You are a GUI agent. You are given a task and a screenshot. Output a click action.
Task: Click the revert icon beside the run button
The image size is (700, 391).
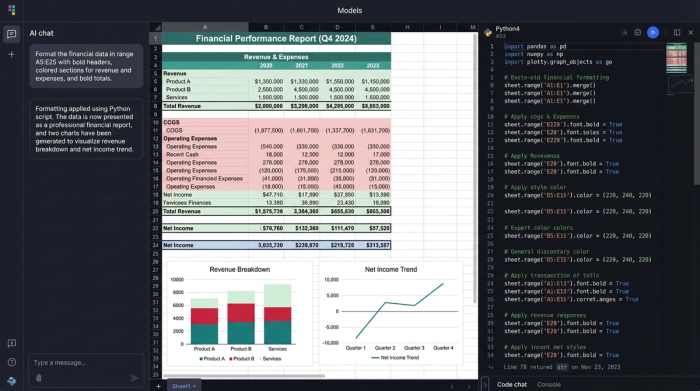[638, 33]
